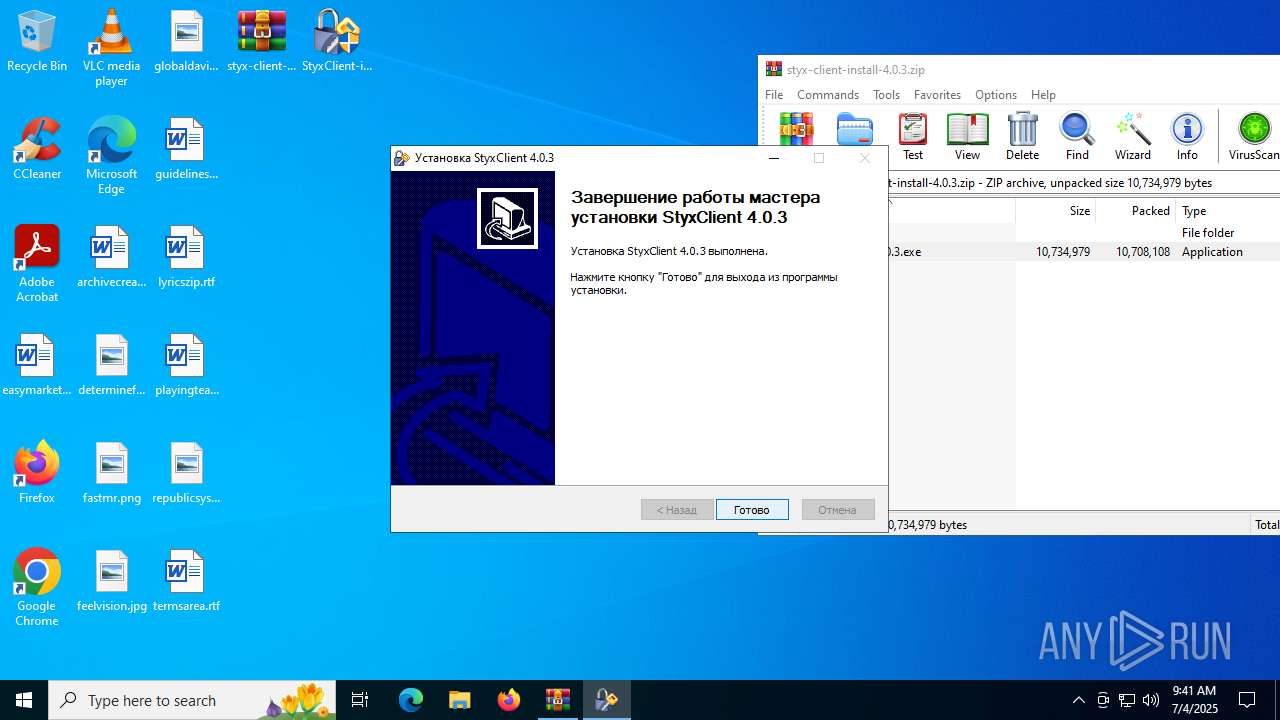This screenshot has height=720, width=1280.
Task: Open Google Chrome desktop shortcut
Action: tap(37, 588)
